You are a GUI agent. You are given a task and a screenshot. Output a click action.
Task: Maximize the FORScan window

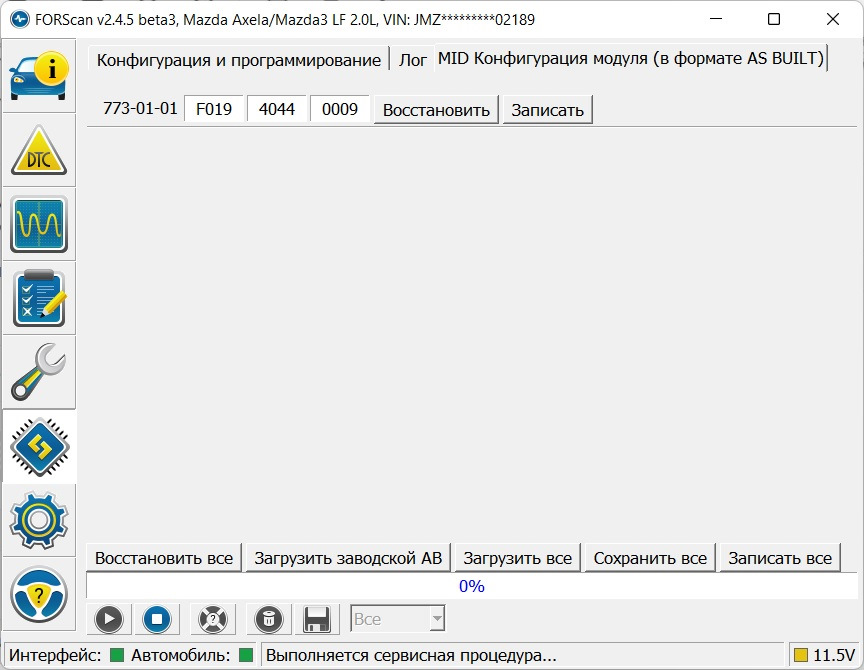coord(774,19)
